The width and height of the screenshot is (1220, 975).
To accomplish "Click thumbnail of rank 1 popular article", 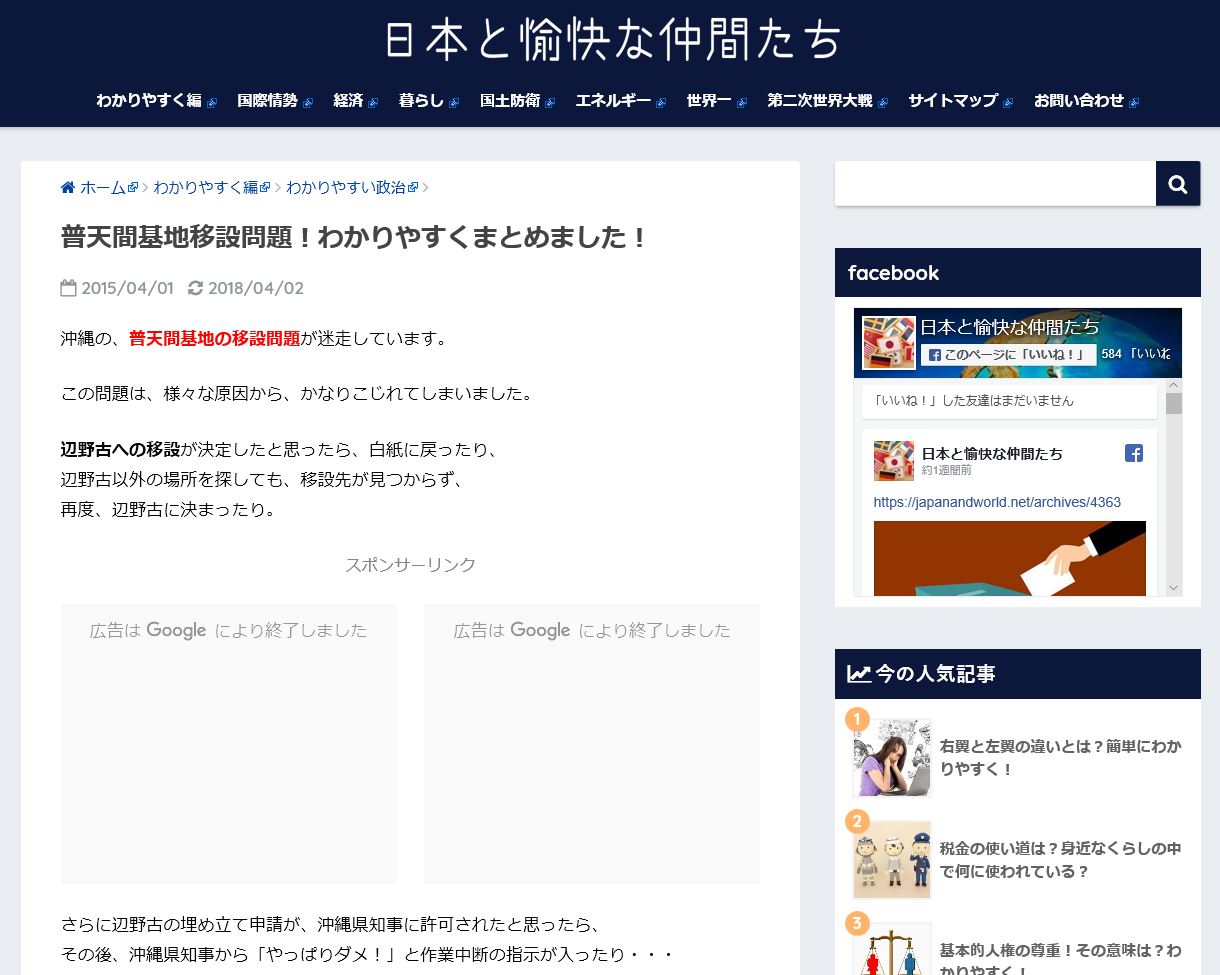I will [892, 757].
